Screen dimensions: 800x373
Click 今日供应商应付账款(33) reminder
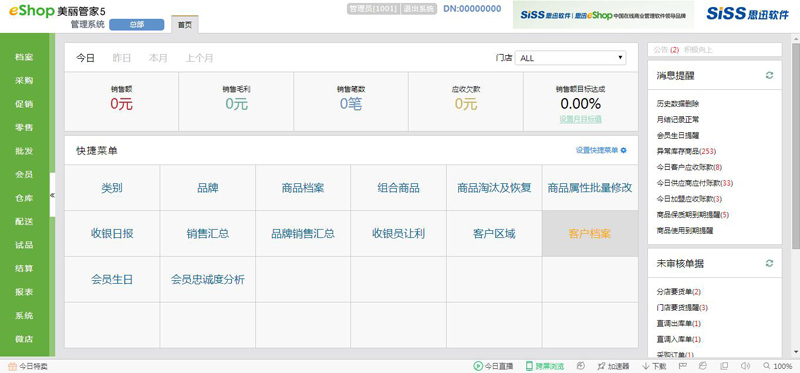pos(694,183)
